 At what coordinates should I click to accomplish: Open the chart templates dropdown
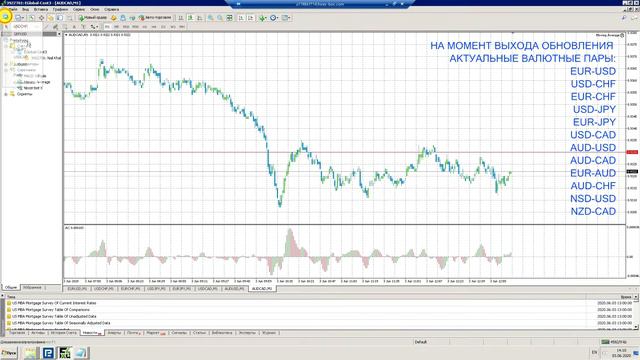pos(287,18)
